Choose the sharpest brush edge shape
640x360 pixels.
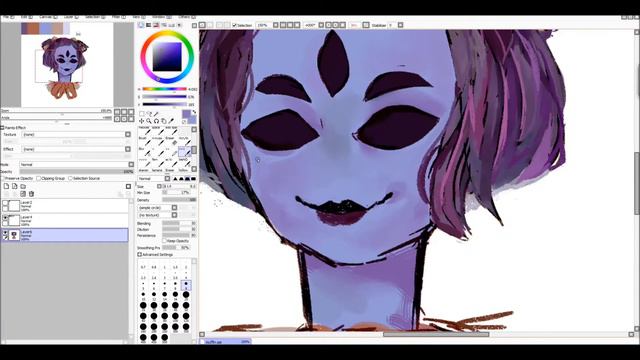pyautogui.click(x=175, y=179)
